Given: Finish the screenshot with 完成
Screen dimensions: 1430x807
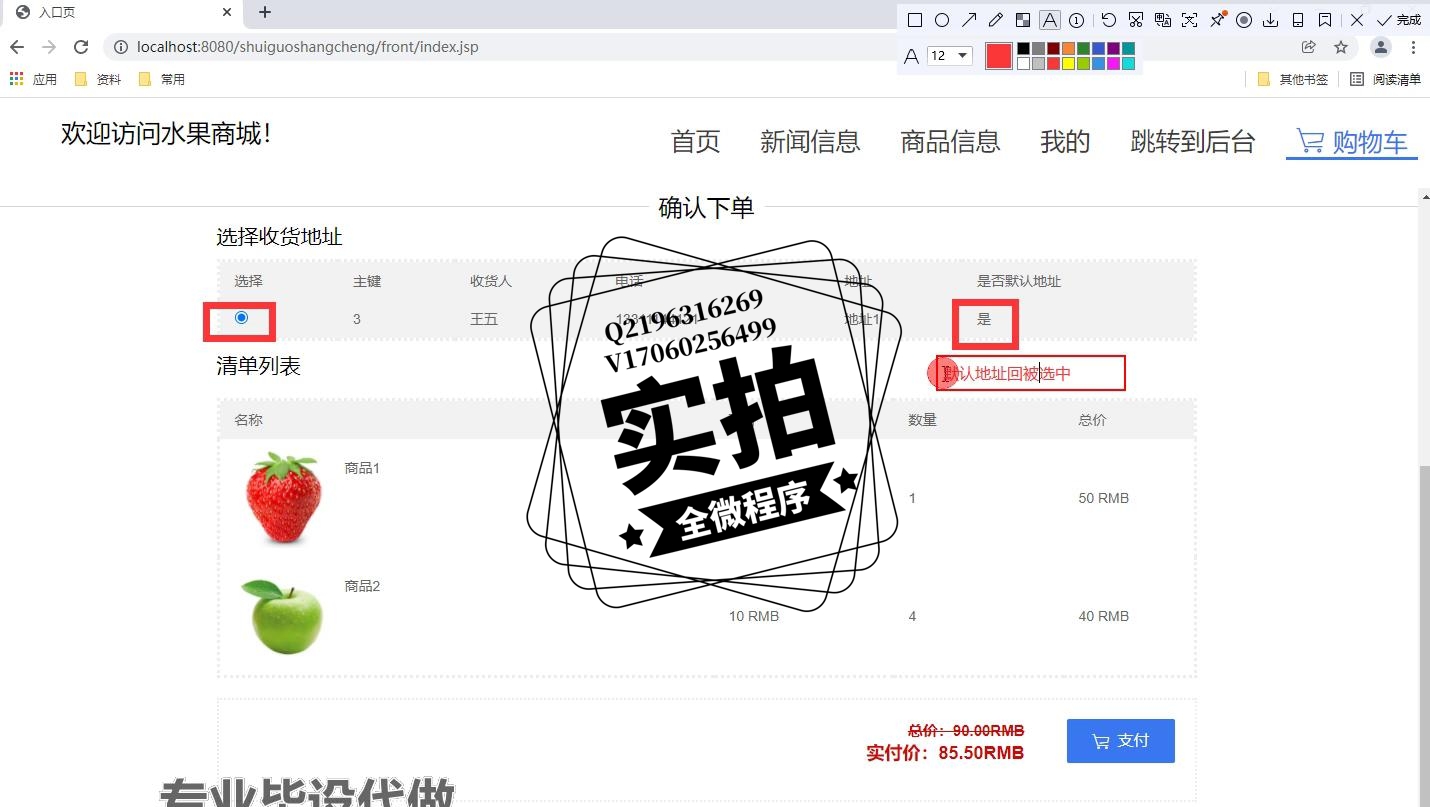Looking at the screenshot, I should click(x=1398, y=20).
